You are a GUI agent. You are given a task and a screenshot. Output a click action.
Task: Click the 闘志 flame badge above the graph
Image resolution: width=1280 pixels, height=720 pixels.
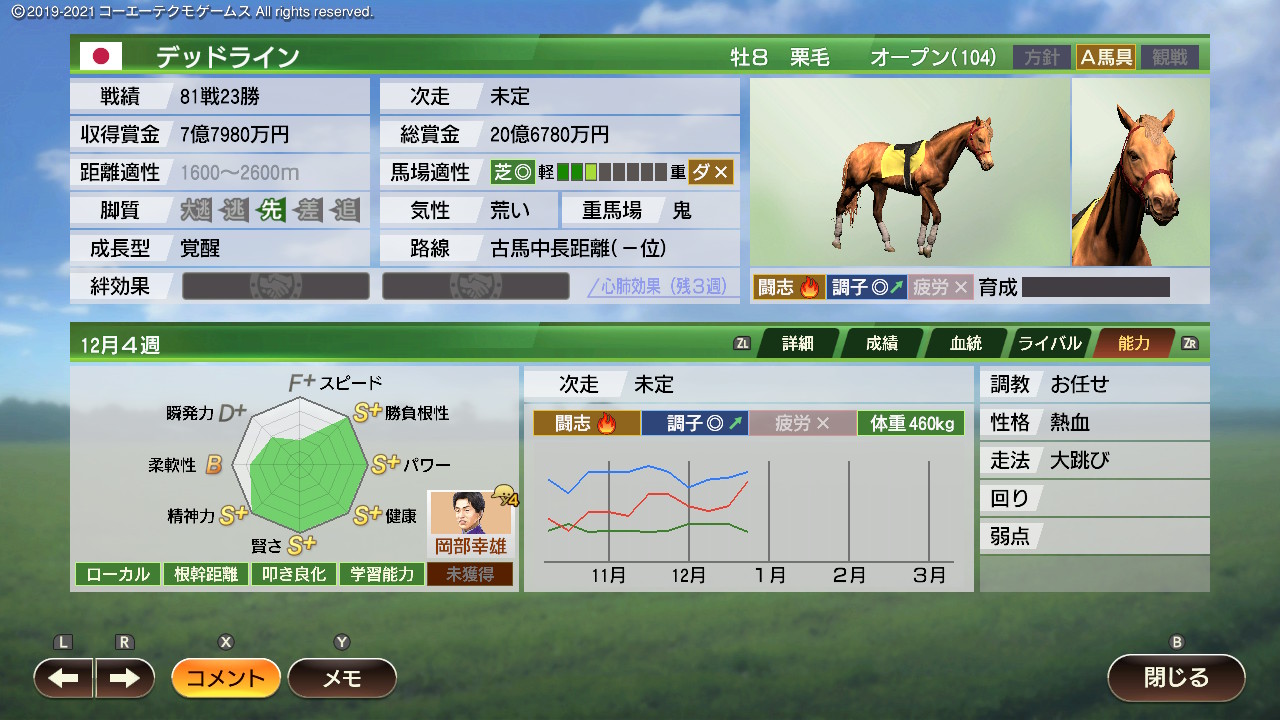(587, 423)
